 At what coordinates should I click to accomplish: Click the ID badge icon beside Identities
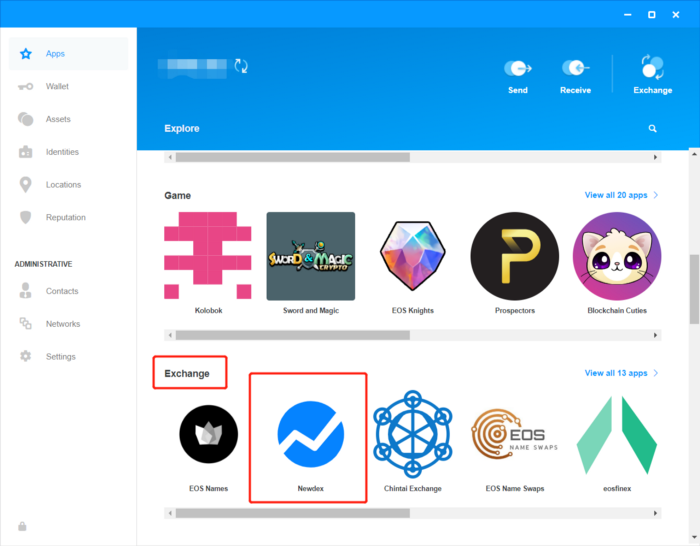(x=25, y=152)
